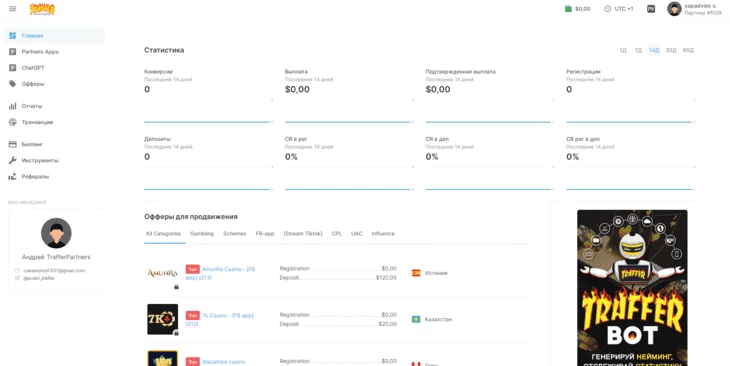
Task: Select the 14Д statistics period
Action: coord(654,50)
